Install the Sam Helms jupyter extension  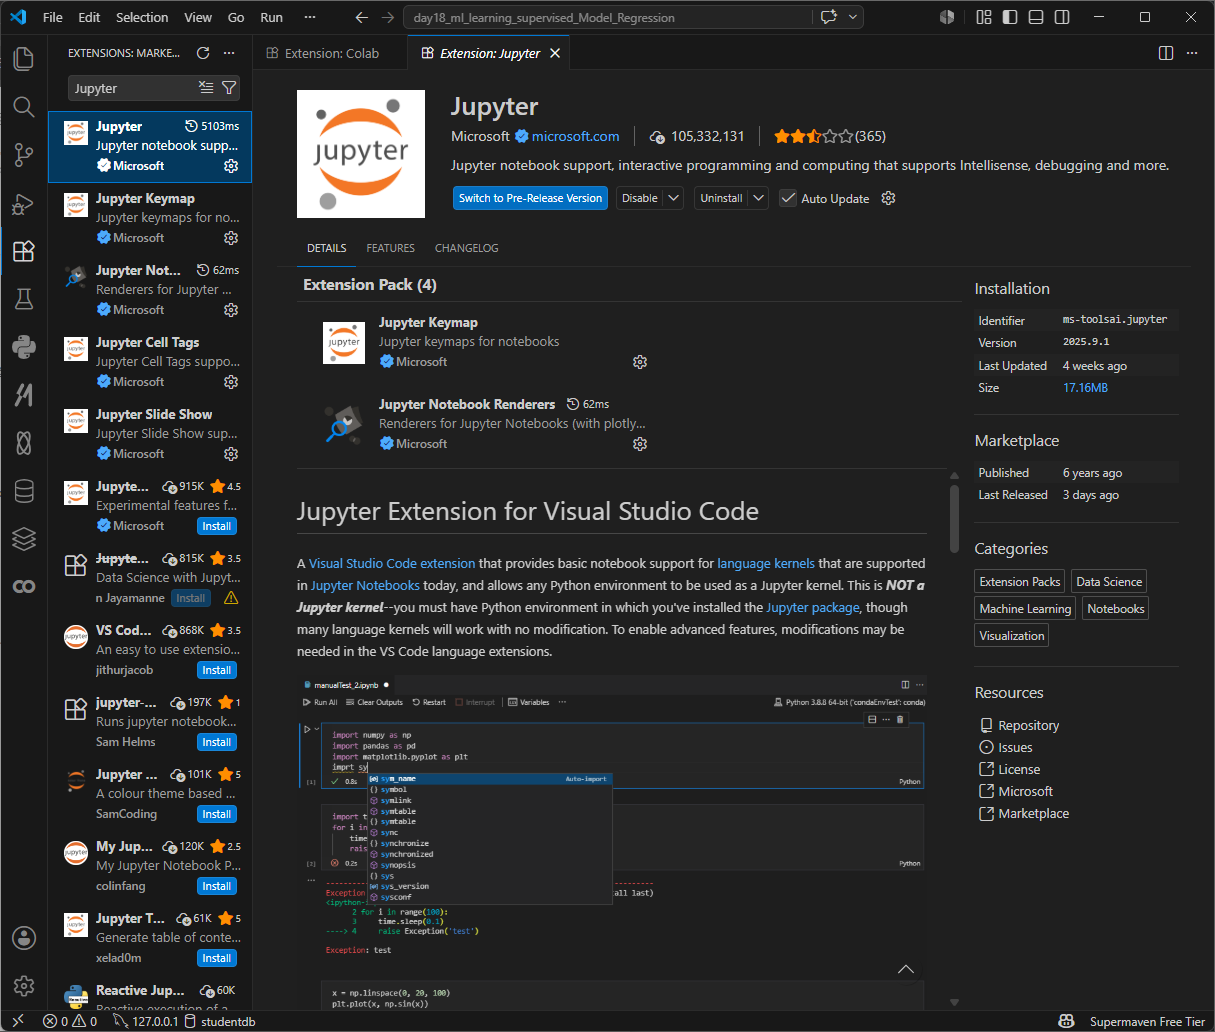point(217,742)
